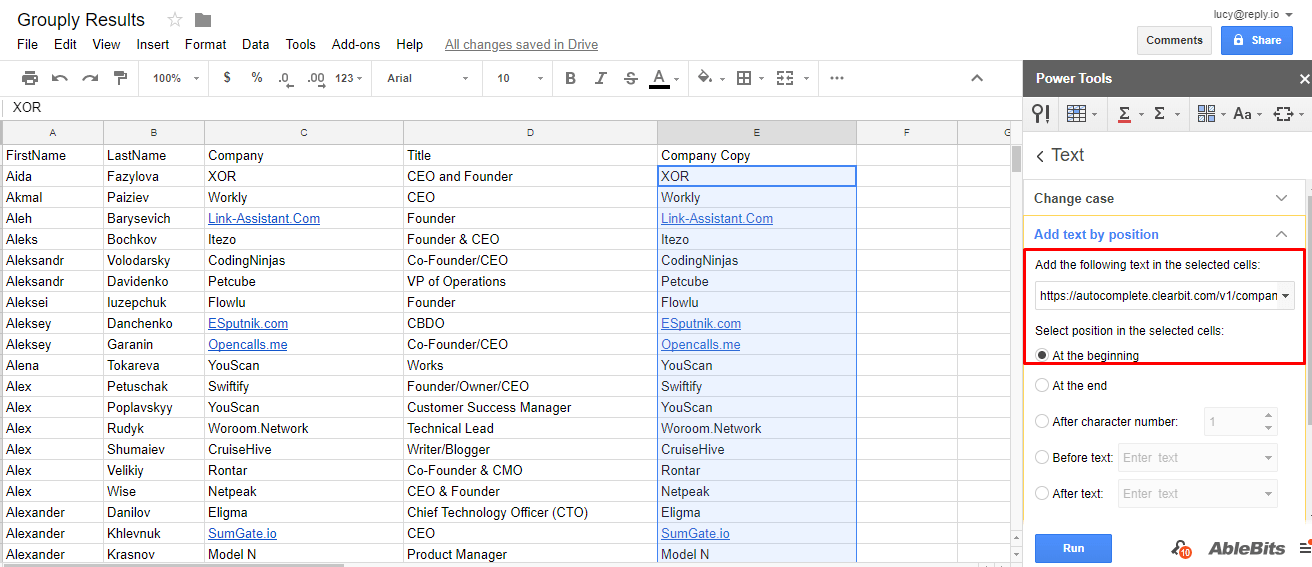The width and height of the screenshot is (1312, 567).
Task: Toggle italic formatting
Action: tap(600, 78)
